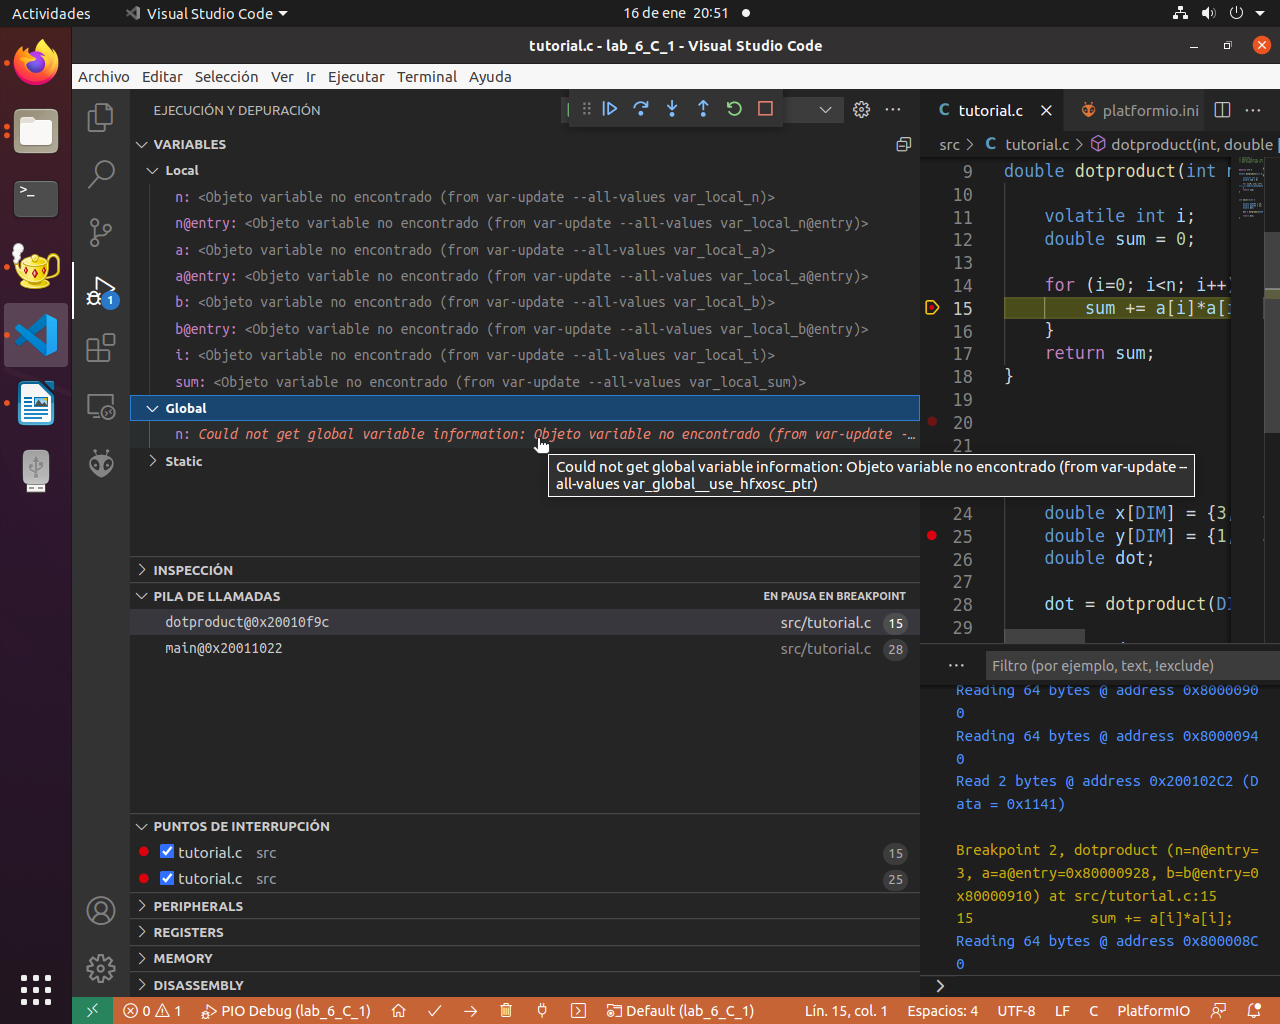Screen dimensions: 1280x1024
Task: Open PlatformIO Home from the status bar
Action: pyautogui.click(x=398, y=1011)
